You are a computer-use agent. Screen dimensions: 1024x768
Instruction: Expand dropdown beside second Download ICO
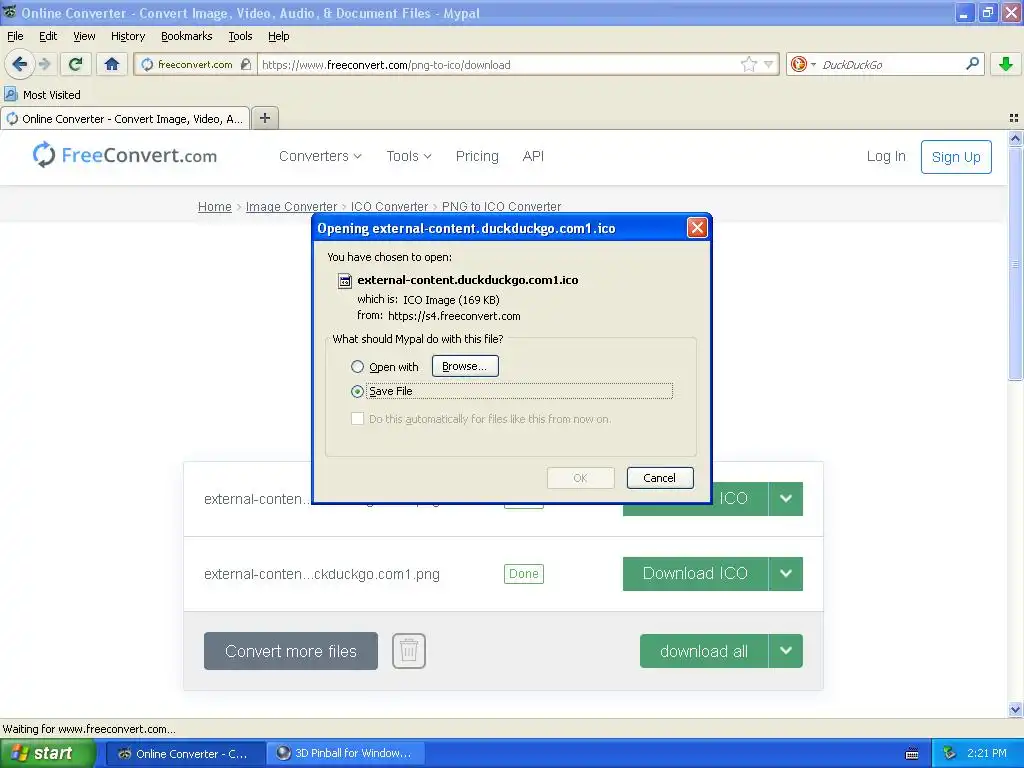(x=786, y=573)
